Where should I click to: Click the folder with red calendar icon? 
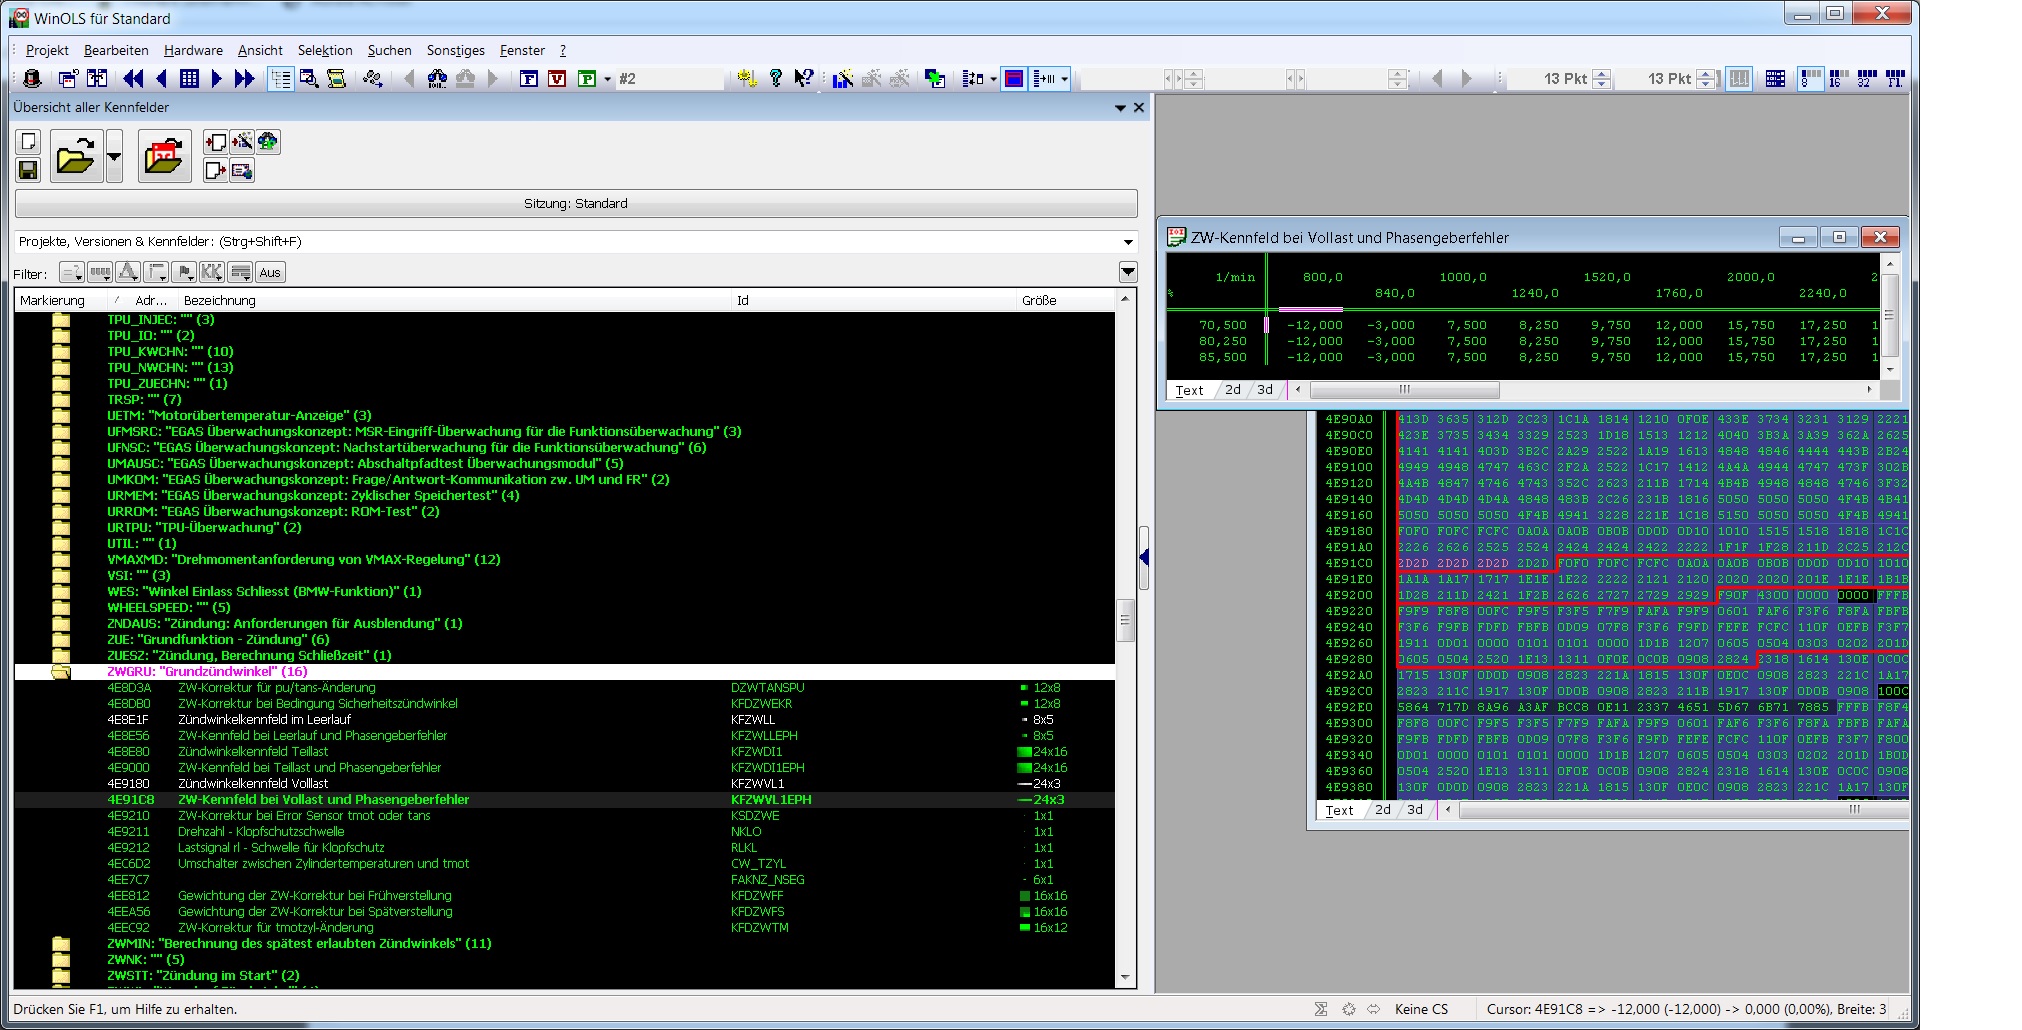[164, 156]
